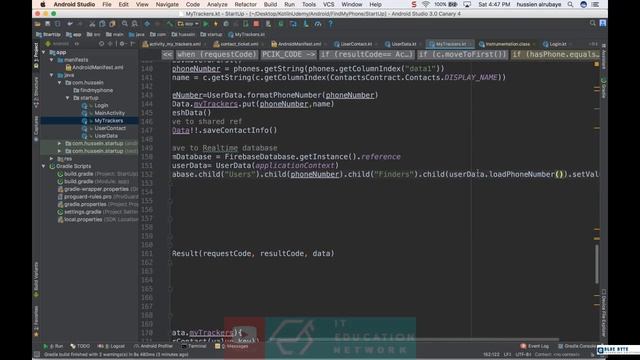This screenshot has height=360, width=640.
Task: Open the Refactor menu
Action: 246,4
